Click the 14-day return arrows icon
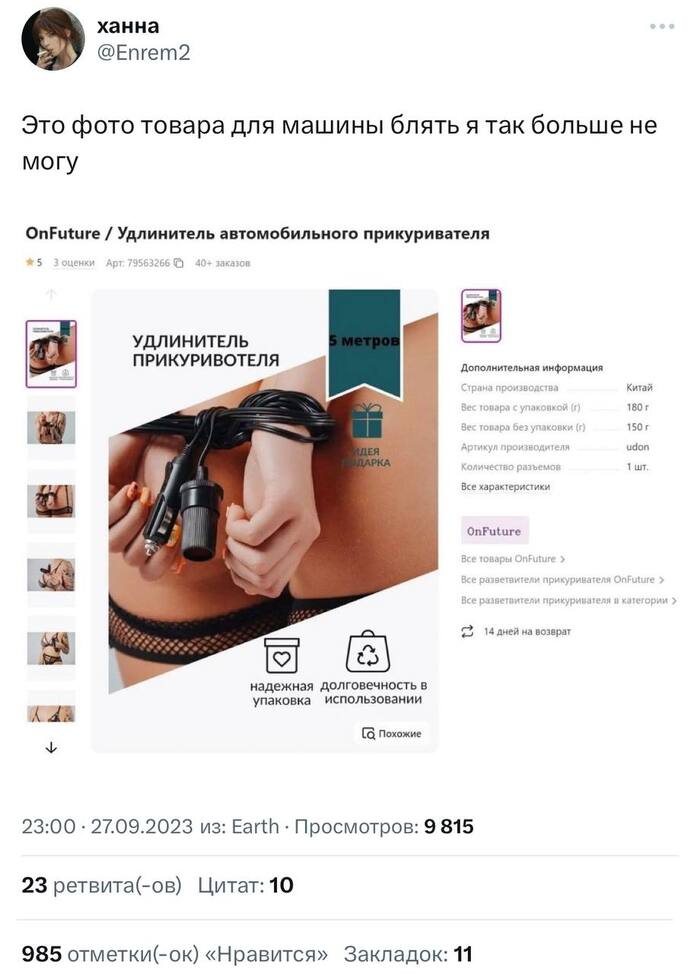Screen dimensions: 700x974 466,632
